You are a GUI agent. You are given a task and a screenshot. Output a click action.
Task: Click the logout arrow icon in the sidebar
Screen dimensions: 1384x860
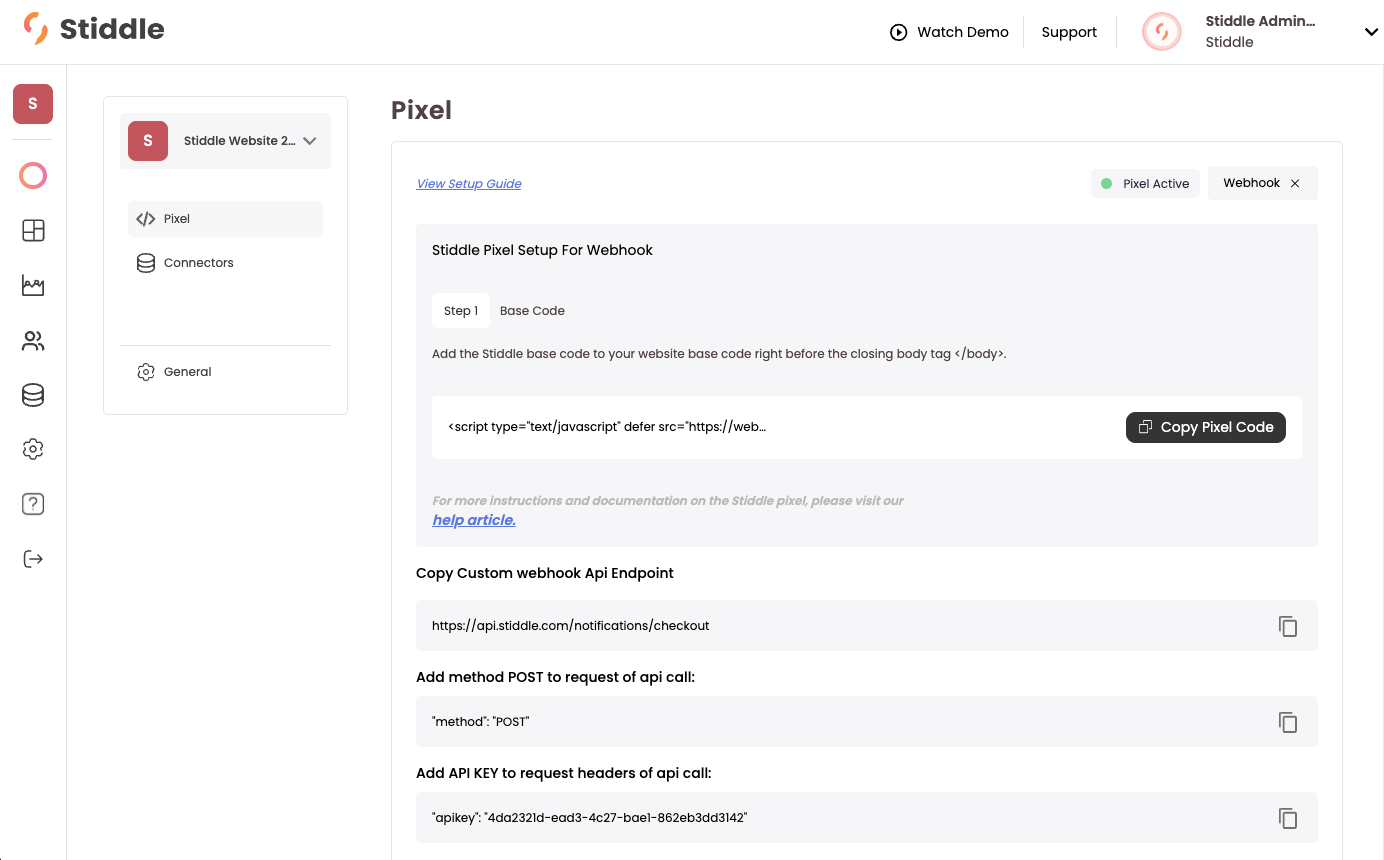(33, 559)
